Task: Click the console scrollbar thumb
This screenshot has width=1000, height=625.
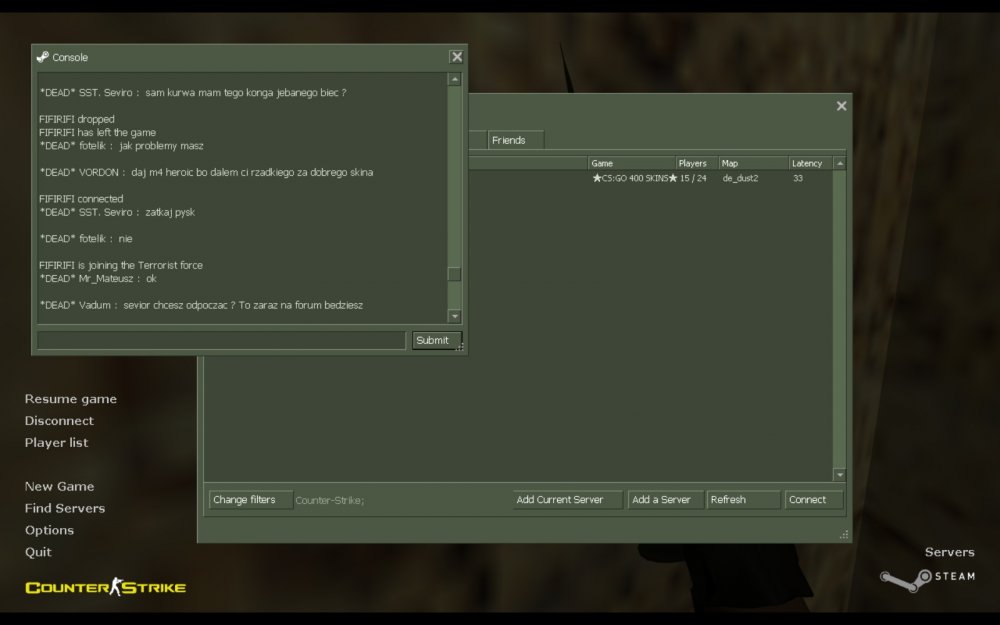Action: coord(455,275)
